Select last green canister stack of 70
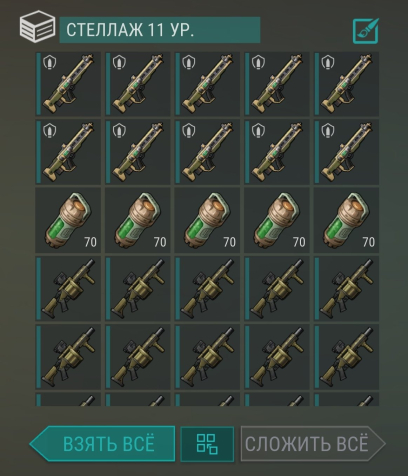Image resolution: width=408 pixels, height=476 pixels. [346, 220]
